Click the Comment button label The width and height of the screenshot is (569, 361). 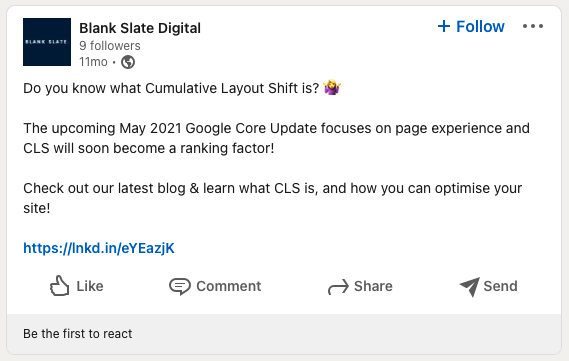coord(229,286)
